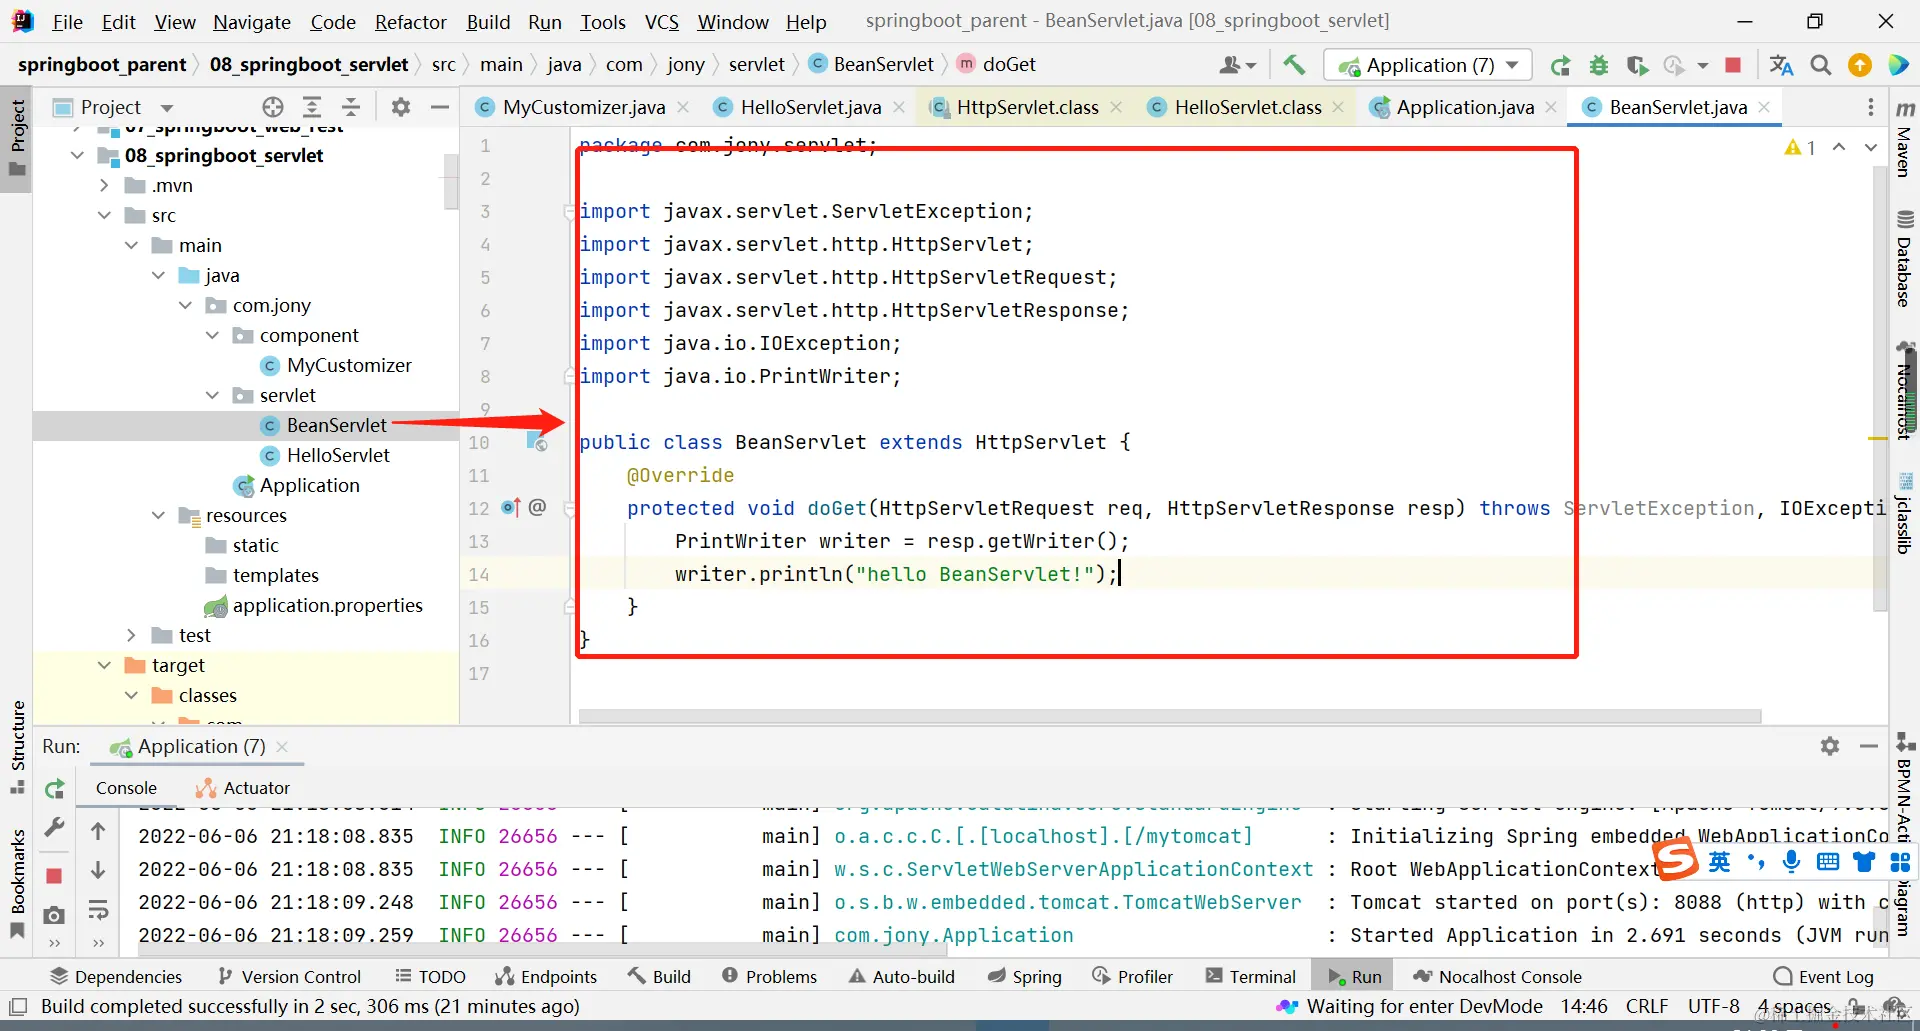Open the Event Log
The image size is (1920, 1031).
point(1824,976)
